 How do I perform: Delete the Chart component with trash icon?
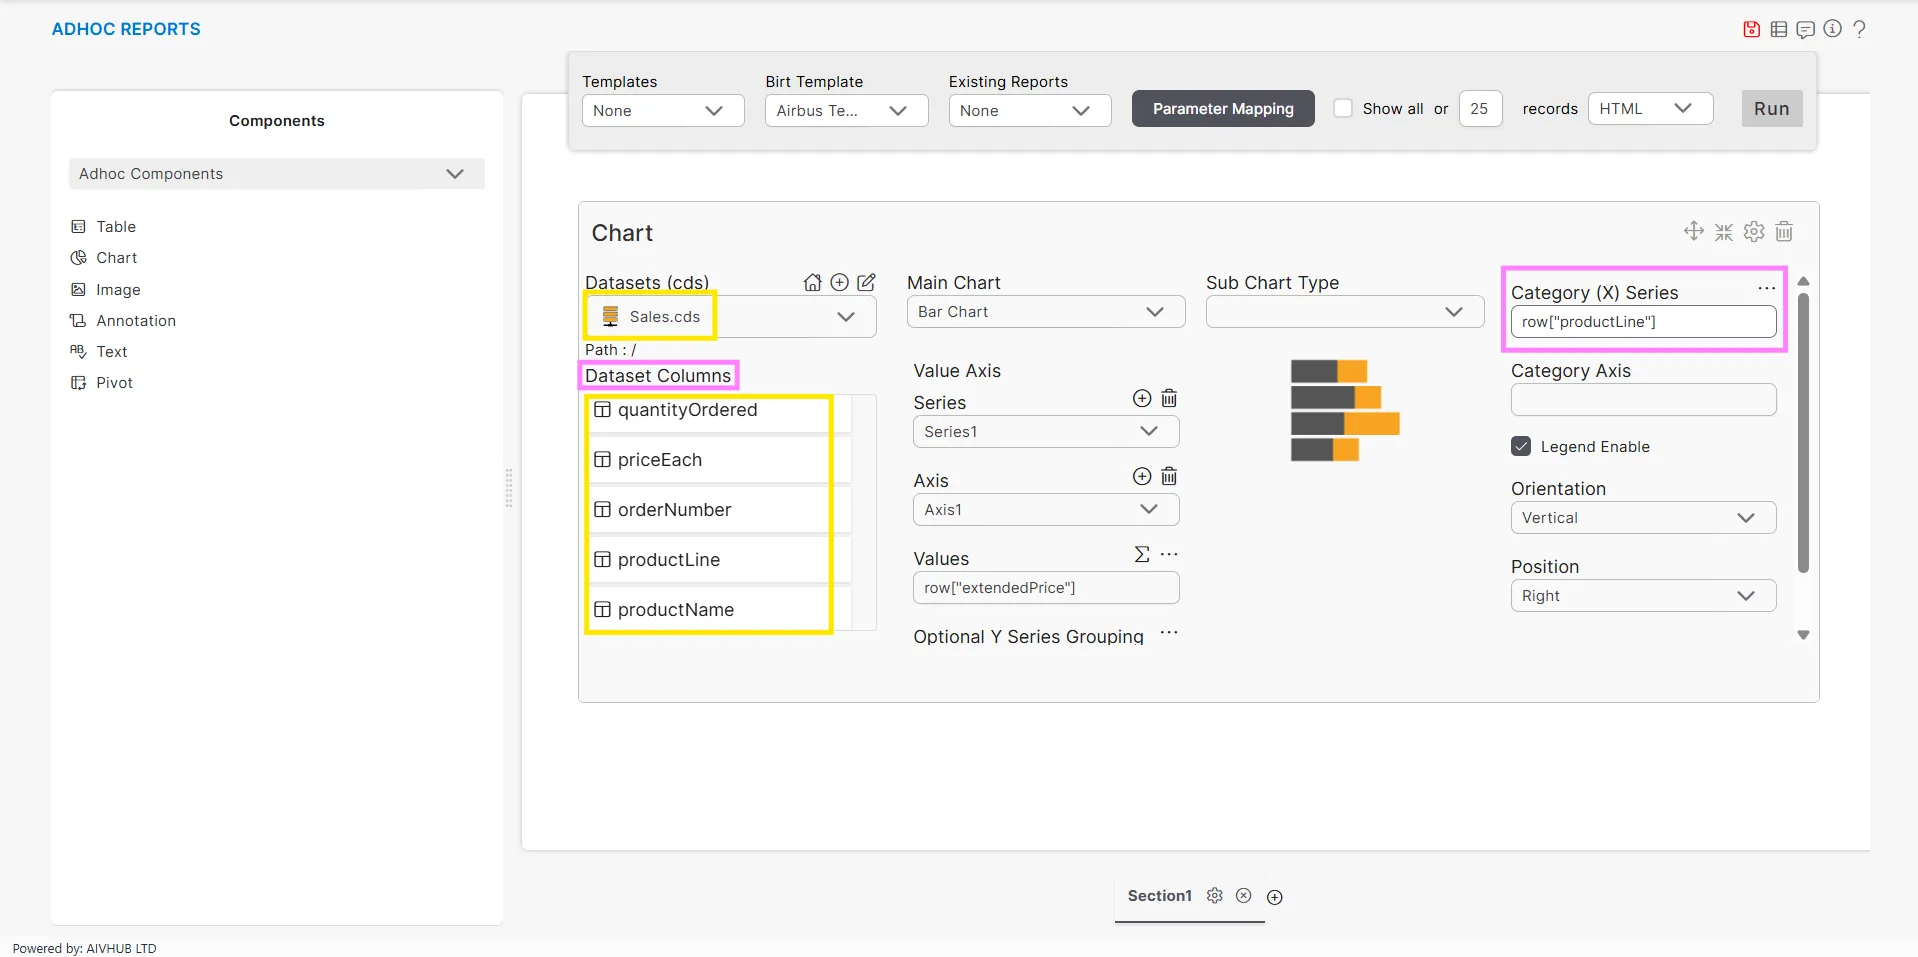1784,232
